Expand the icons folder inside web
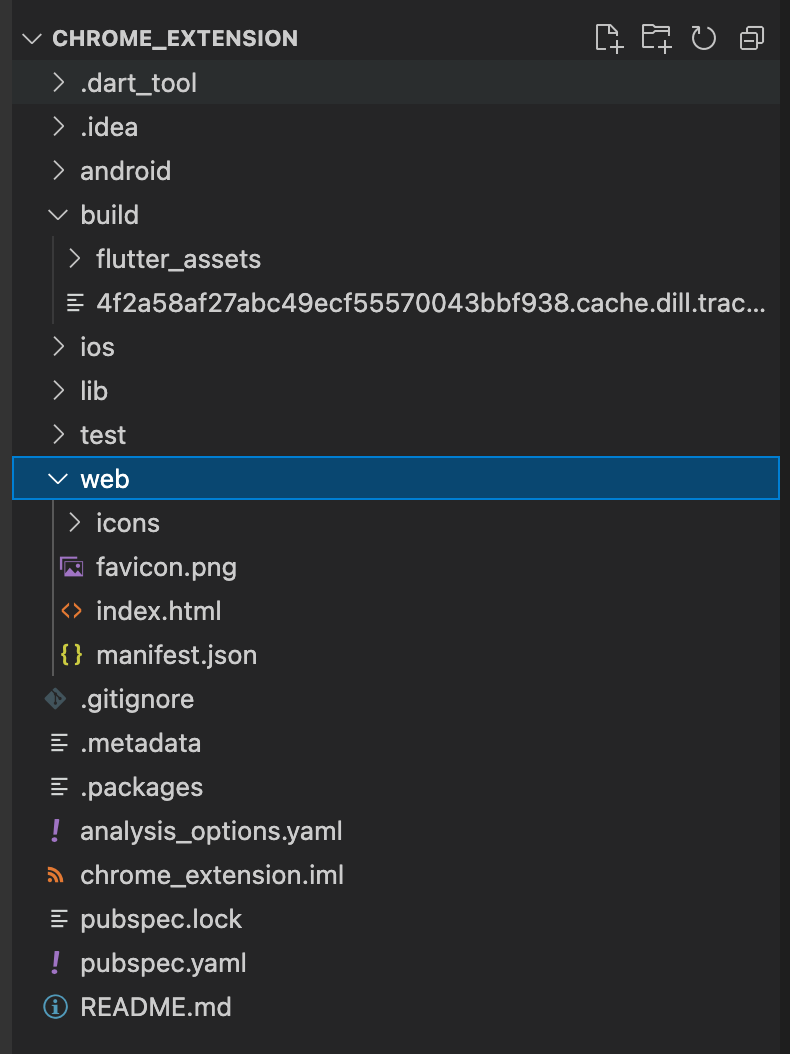The height and width of the screenshot is (1054, 790). (x=74, y=523)
